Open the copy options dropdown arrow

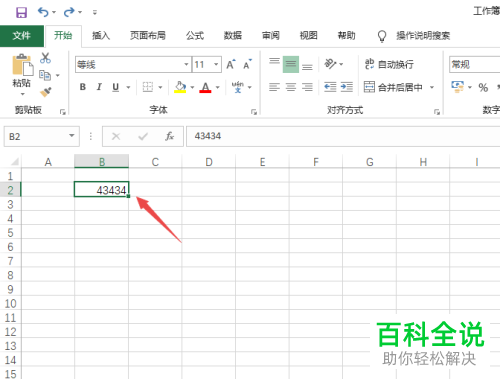(58, 76)
